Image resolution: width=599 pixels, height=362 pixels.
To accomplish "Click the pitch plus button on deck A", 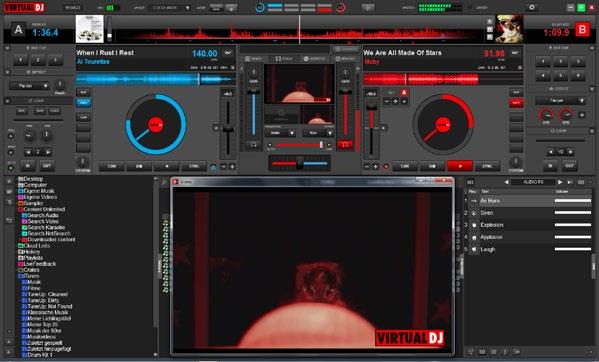I will click(x=232, y=166).
